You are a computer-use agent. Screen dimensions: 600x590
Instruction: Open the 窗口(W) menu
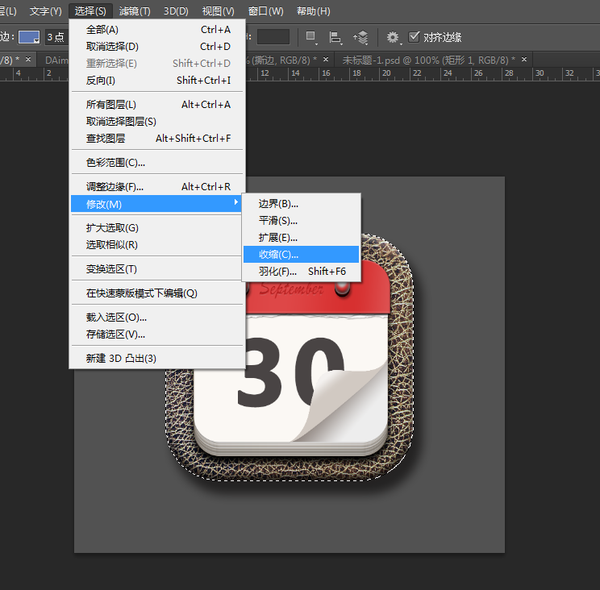pyautogui.click(x=266, y=11)
